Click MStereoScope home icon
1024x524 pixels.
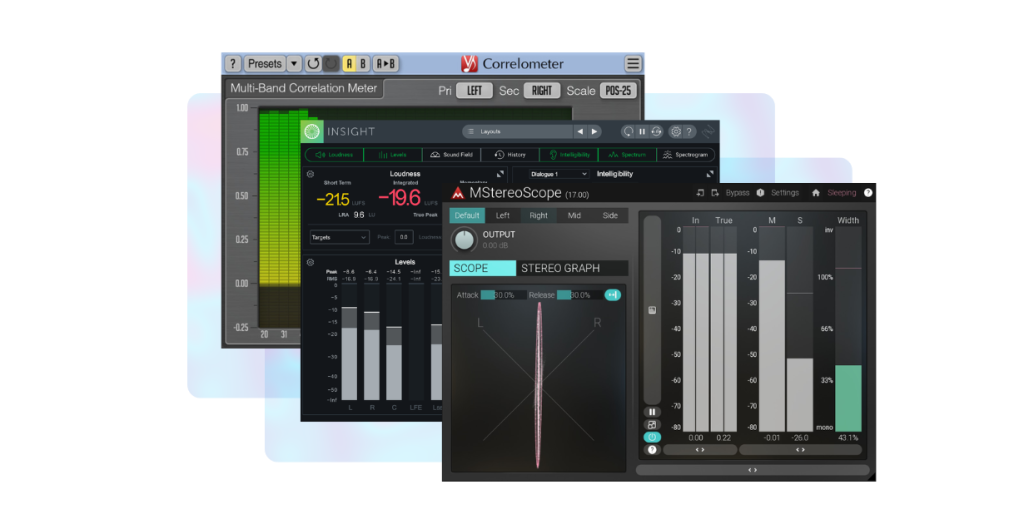click(816, 193)
